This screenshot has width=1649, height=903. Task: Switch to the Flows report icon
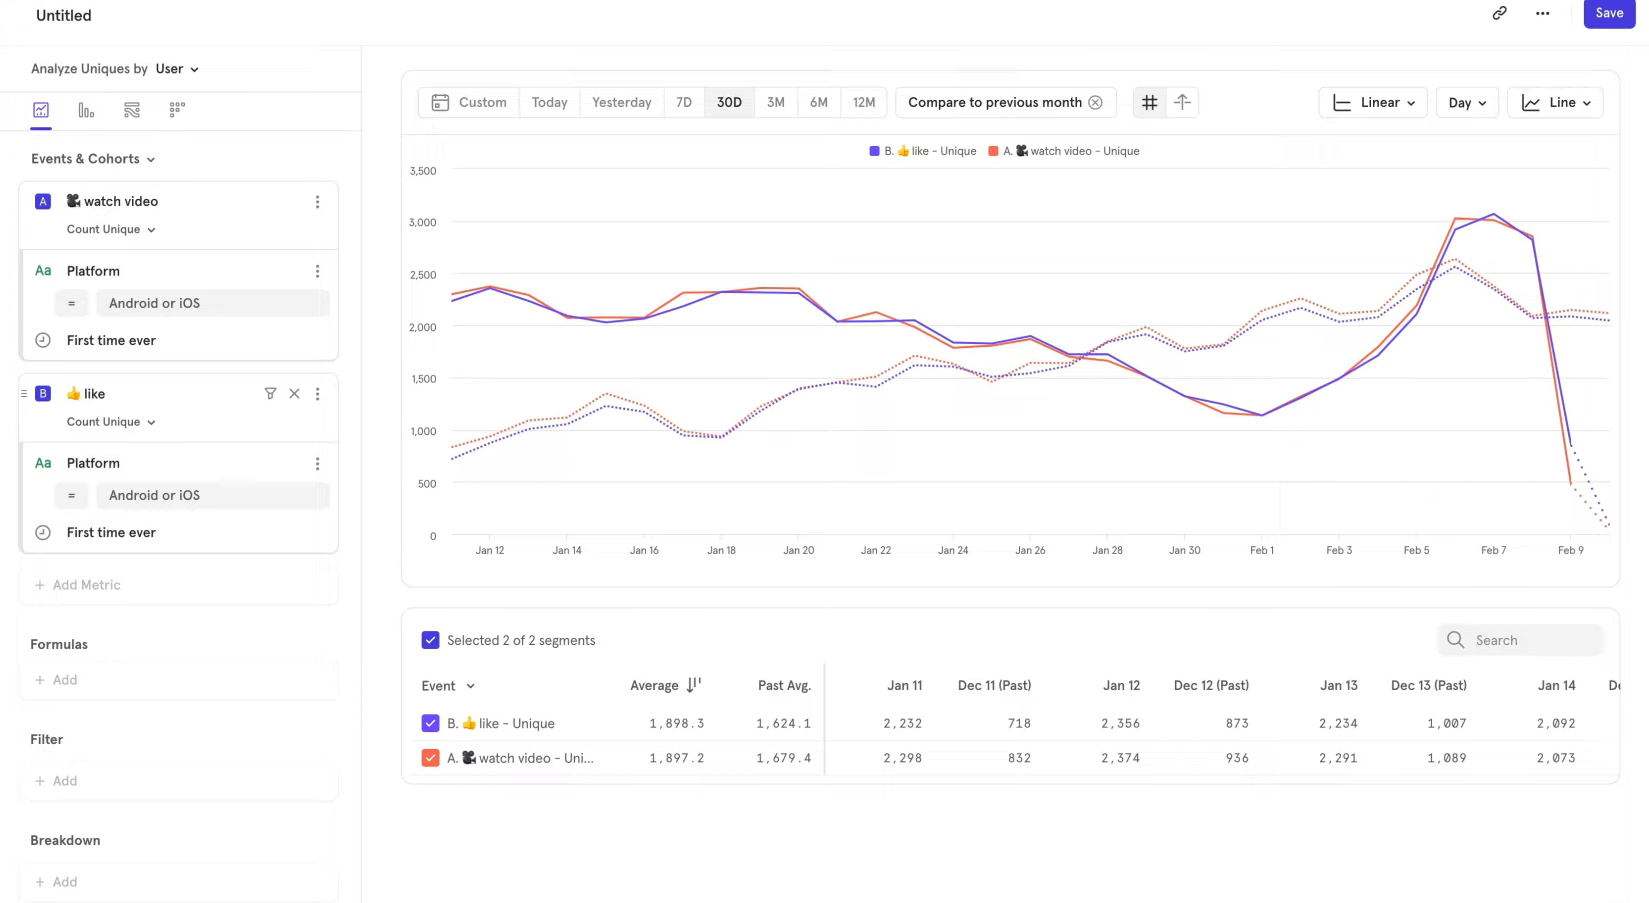click(x=132, y=110)
